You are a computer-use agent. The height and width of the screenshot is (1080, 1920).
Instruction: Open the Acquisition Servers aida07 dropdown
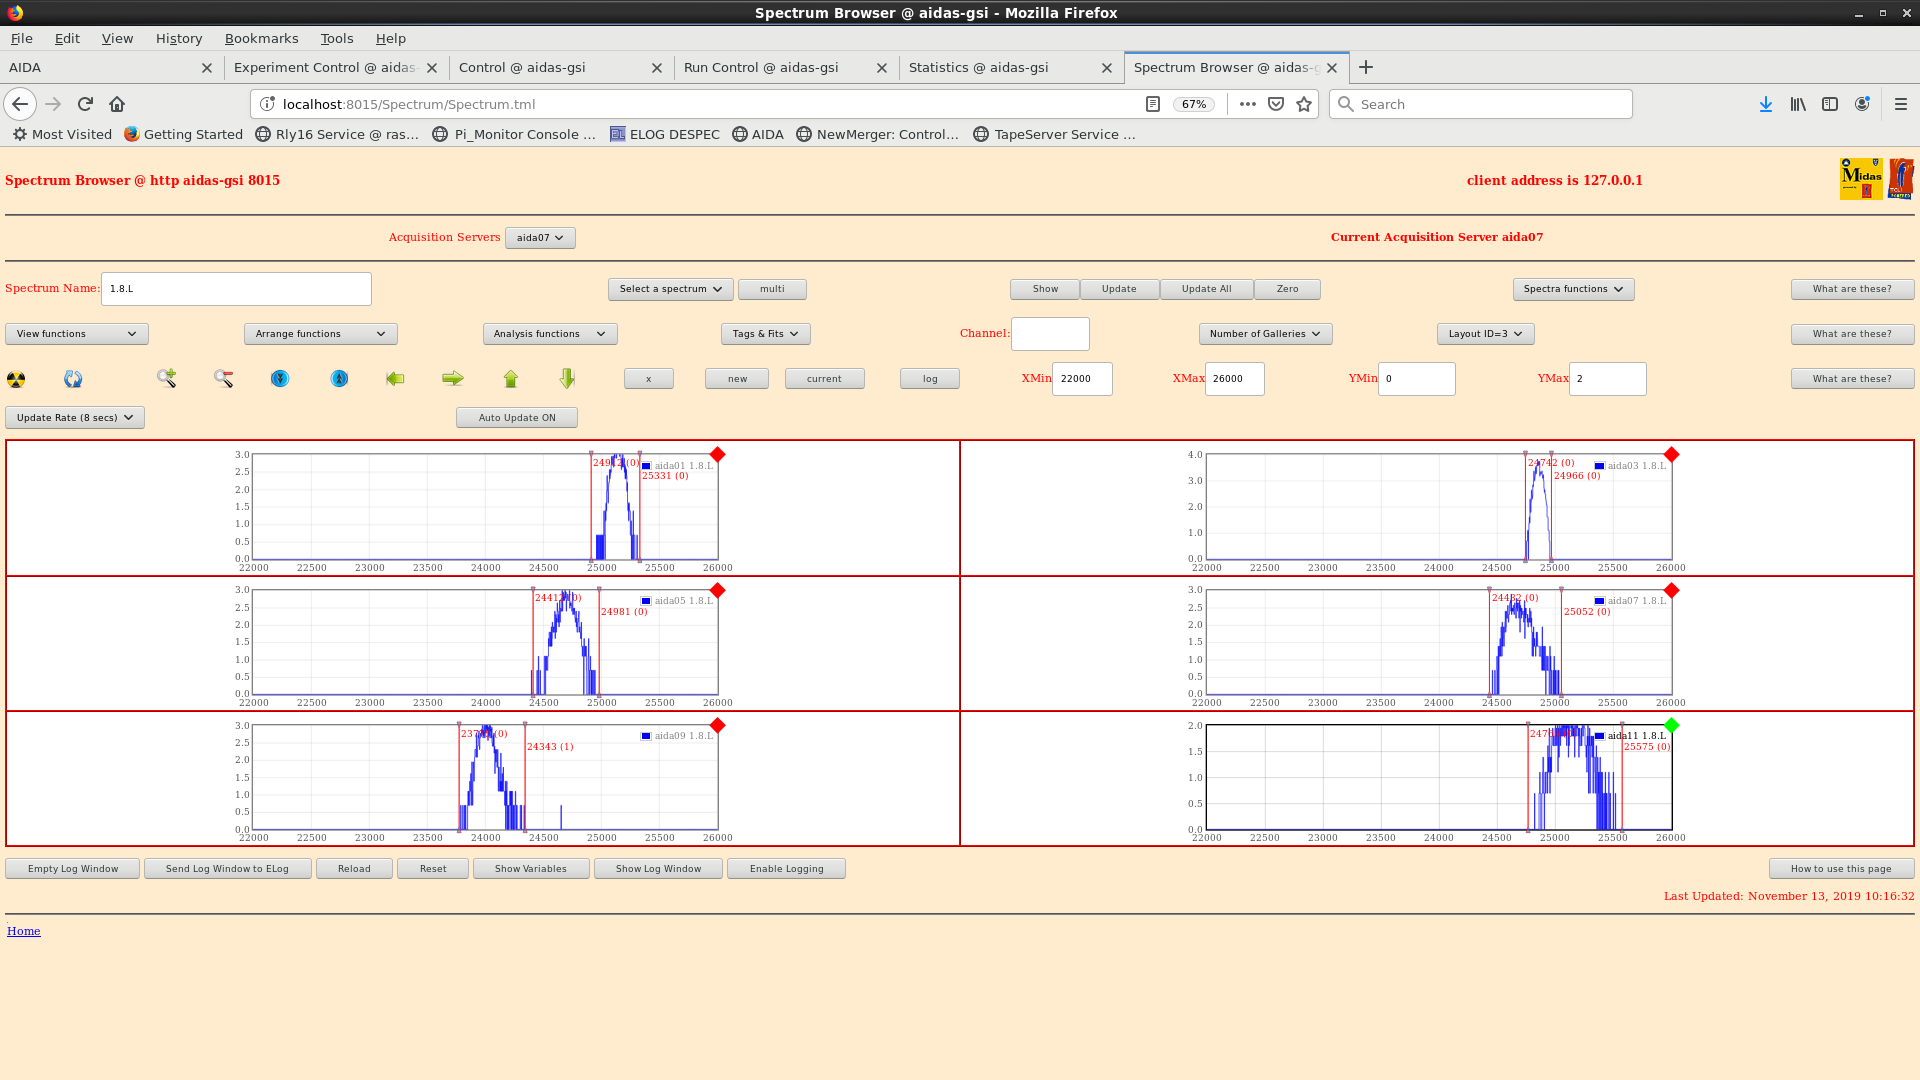coord(540,238)
